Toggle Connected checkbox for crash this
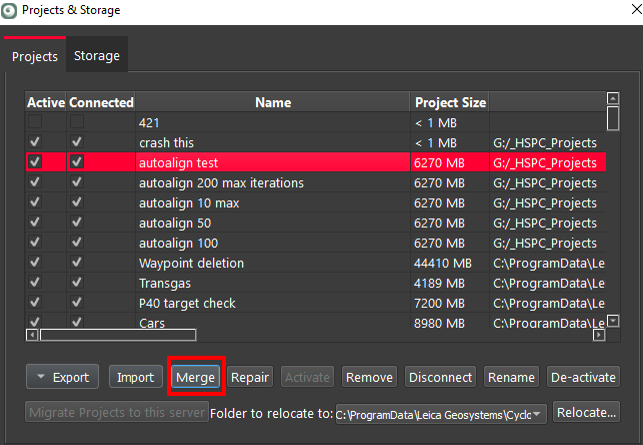 point(78,143)
